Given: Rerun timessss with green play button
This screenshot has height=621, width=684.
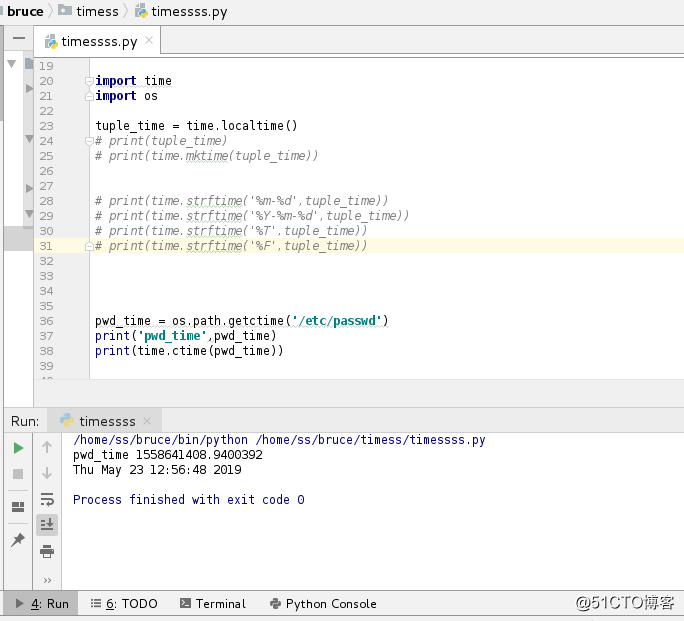Looking at the screenshot, I should (18, 448).
